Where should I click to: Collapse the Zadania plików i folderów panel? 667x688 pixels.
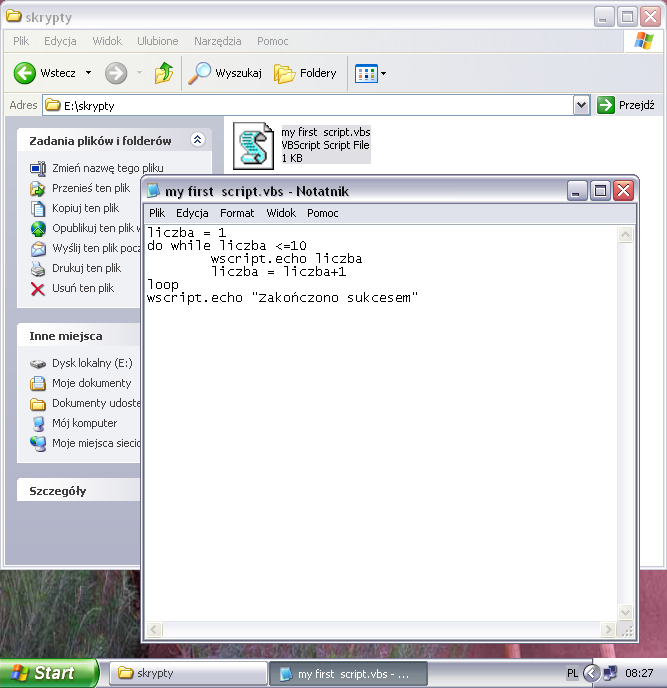point(197,141)
